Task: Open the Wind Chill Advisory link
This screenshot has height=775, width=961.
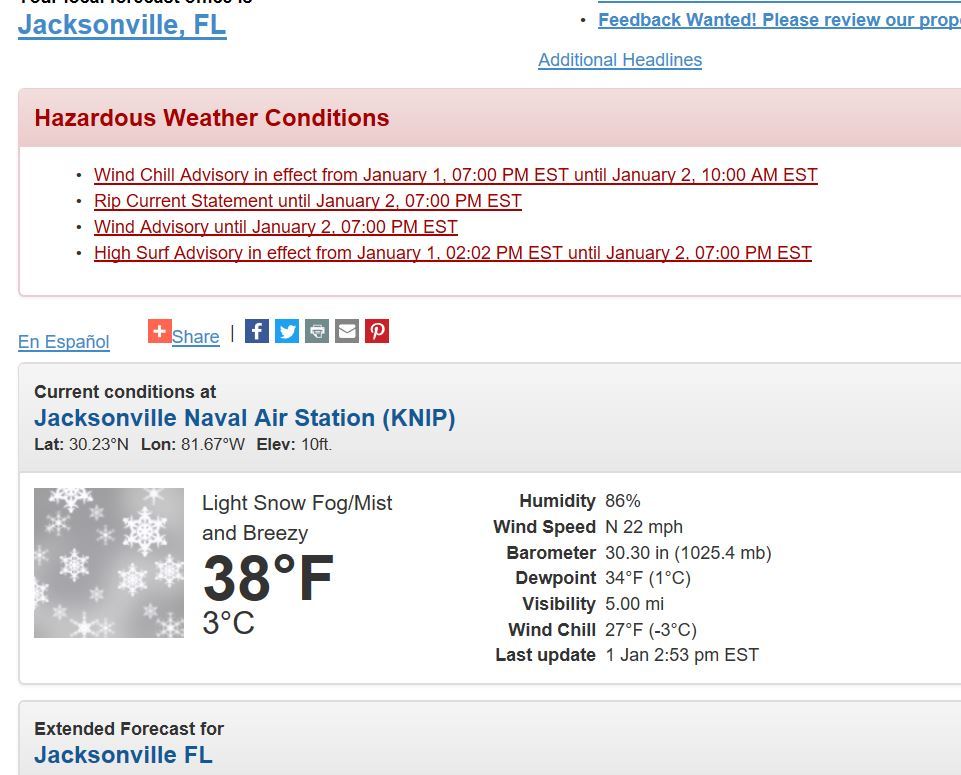Action: click(x=455, y=175)
